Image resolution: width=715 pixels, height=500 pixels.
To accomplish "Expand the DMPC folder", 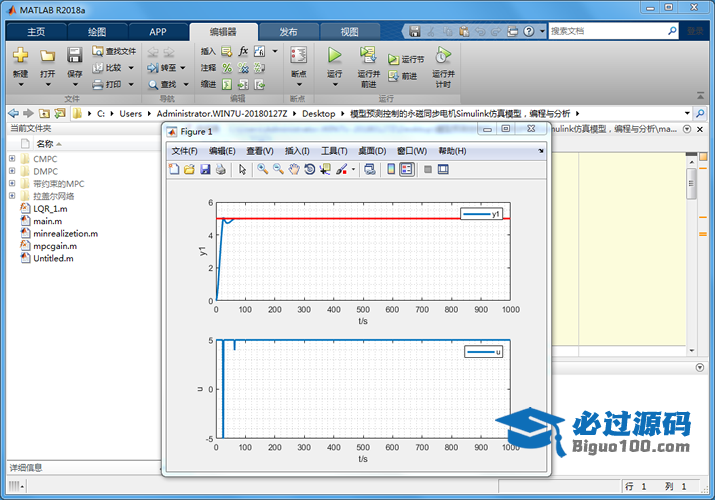I will tap(12, 171).
